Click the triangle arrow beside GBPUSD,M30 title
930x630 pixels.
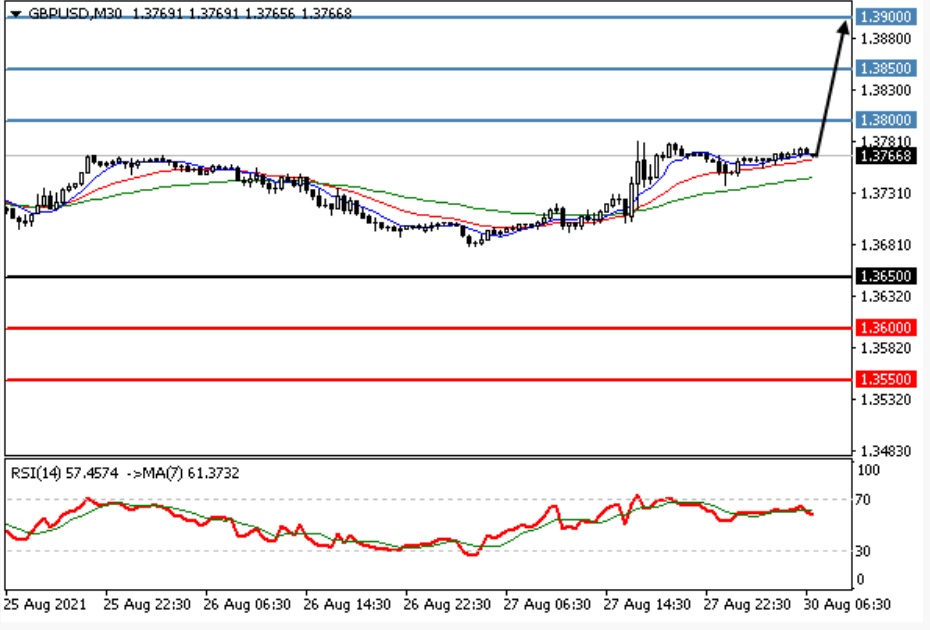(16, 14)
